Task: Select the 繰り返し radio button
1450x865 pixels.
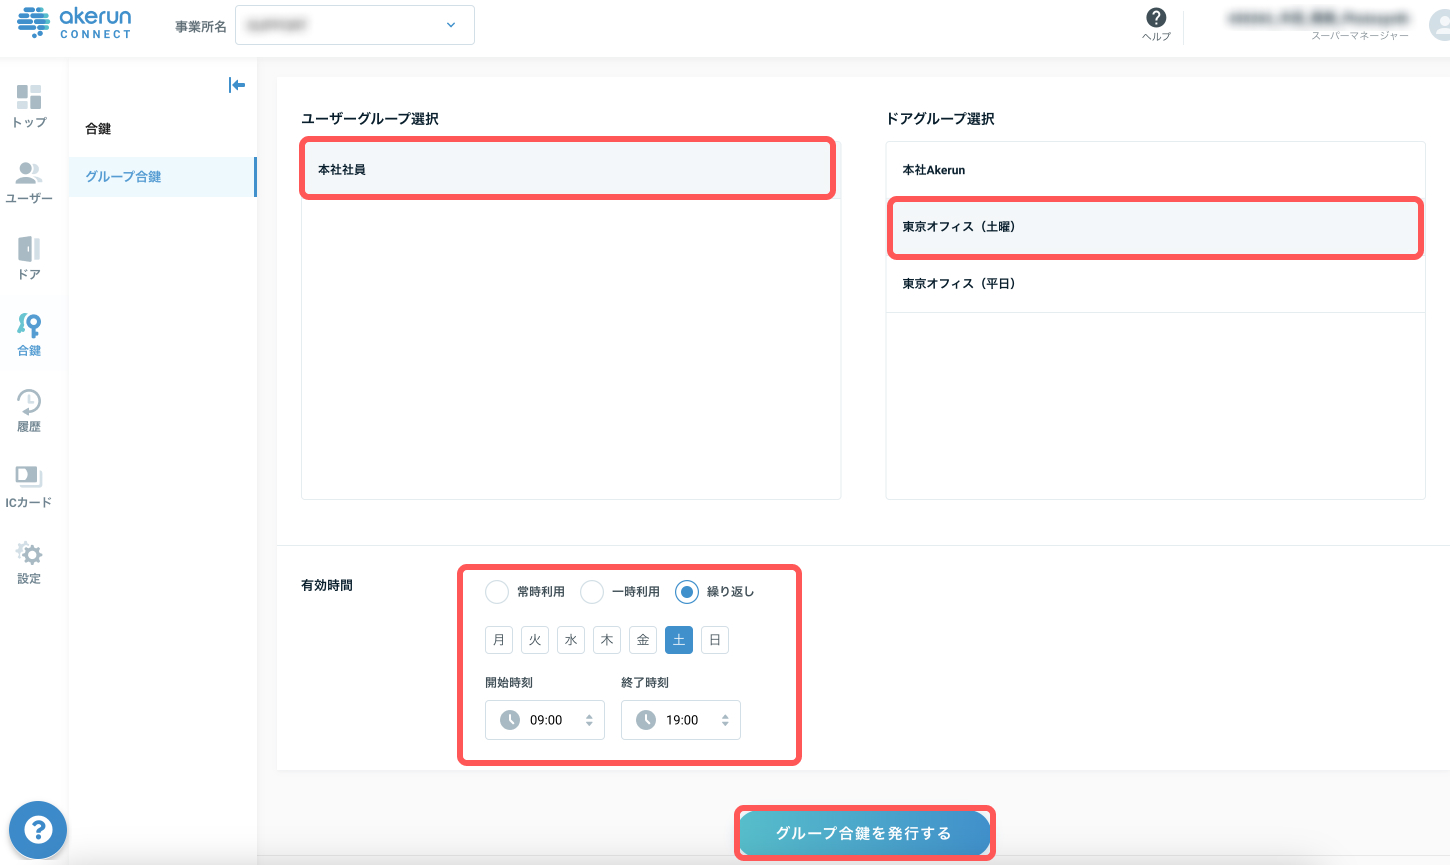Action: 687,592
